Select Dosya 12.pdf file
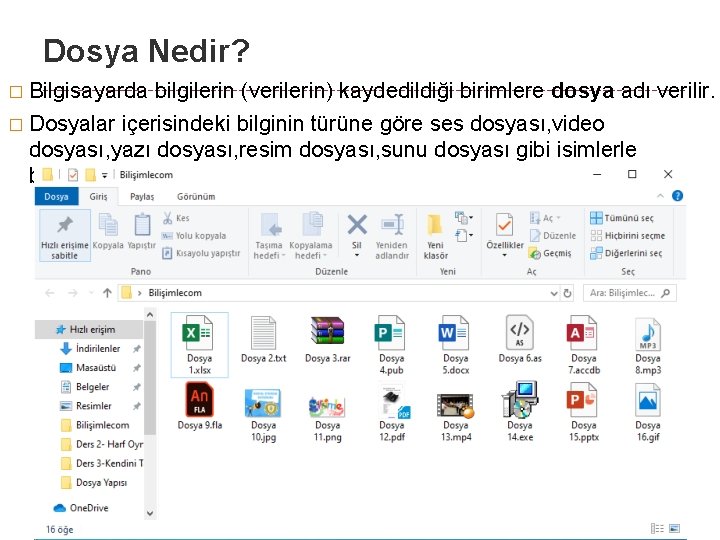This screenshot has height=540, width=720. [392, 412]
